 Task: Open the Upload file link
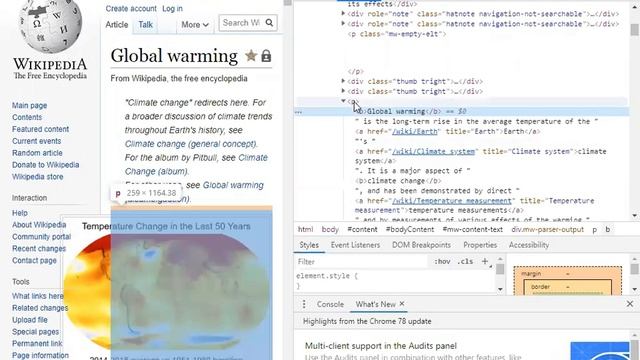[x=30, y=320]
